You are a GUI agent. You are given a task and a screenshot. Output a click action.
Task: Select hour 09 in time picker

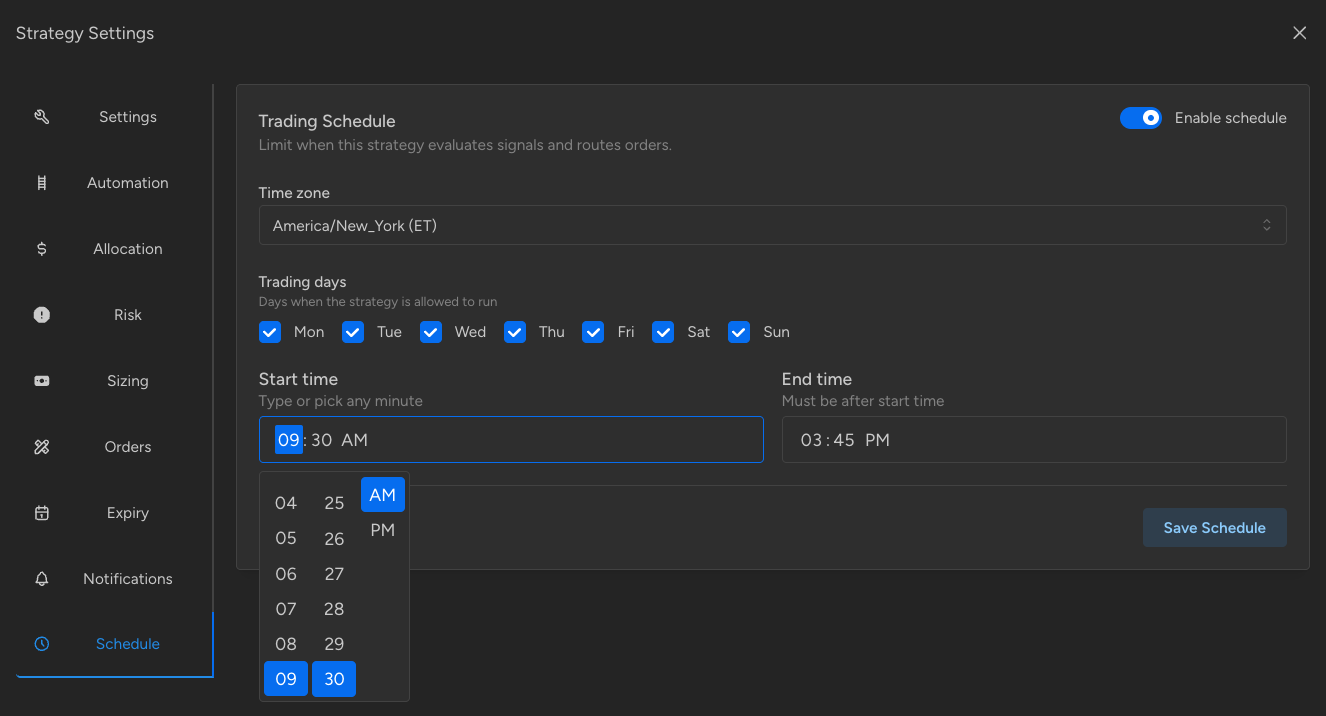pyautogui.click(x=286, y=679)
